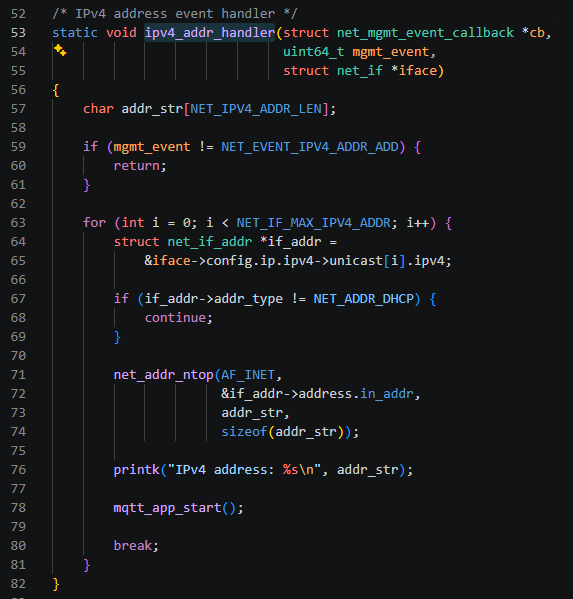Click the sizeof keyword on line 74
The width and height of the screenshot is (573, 599).
[x=244, y=432]
